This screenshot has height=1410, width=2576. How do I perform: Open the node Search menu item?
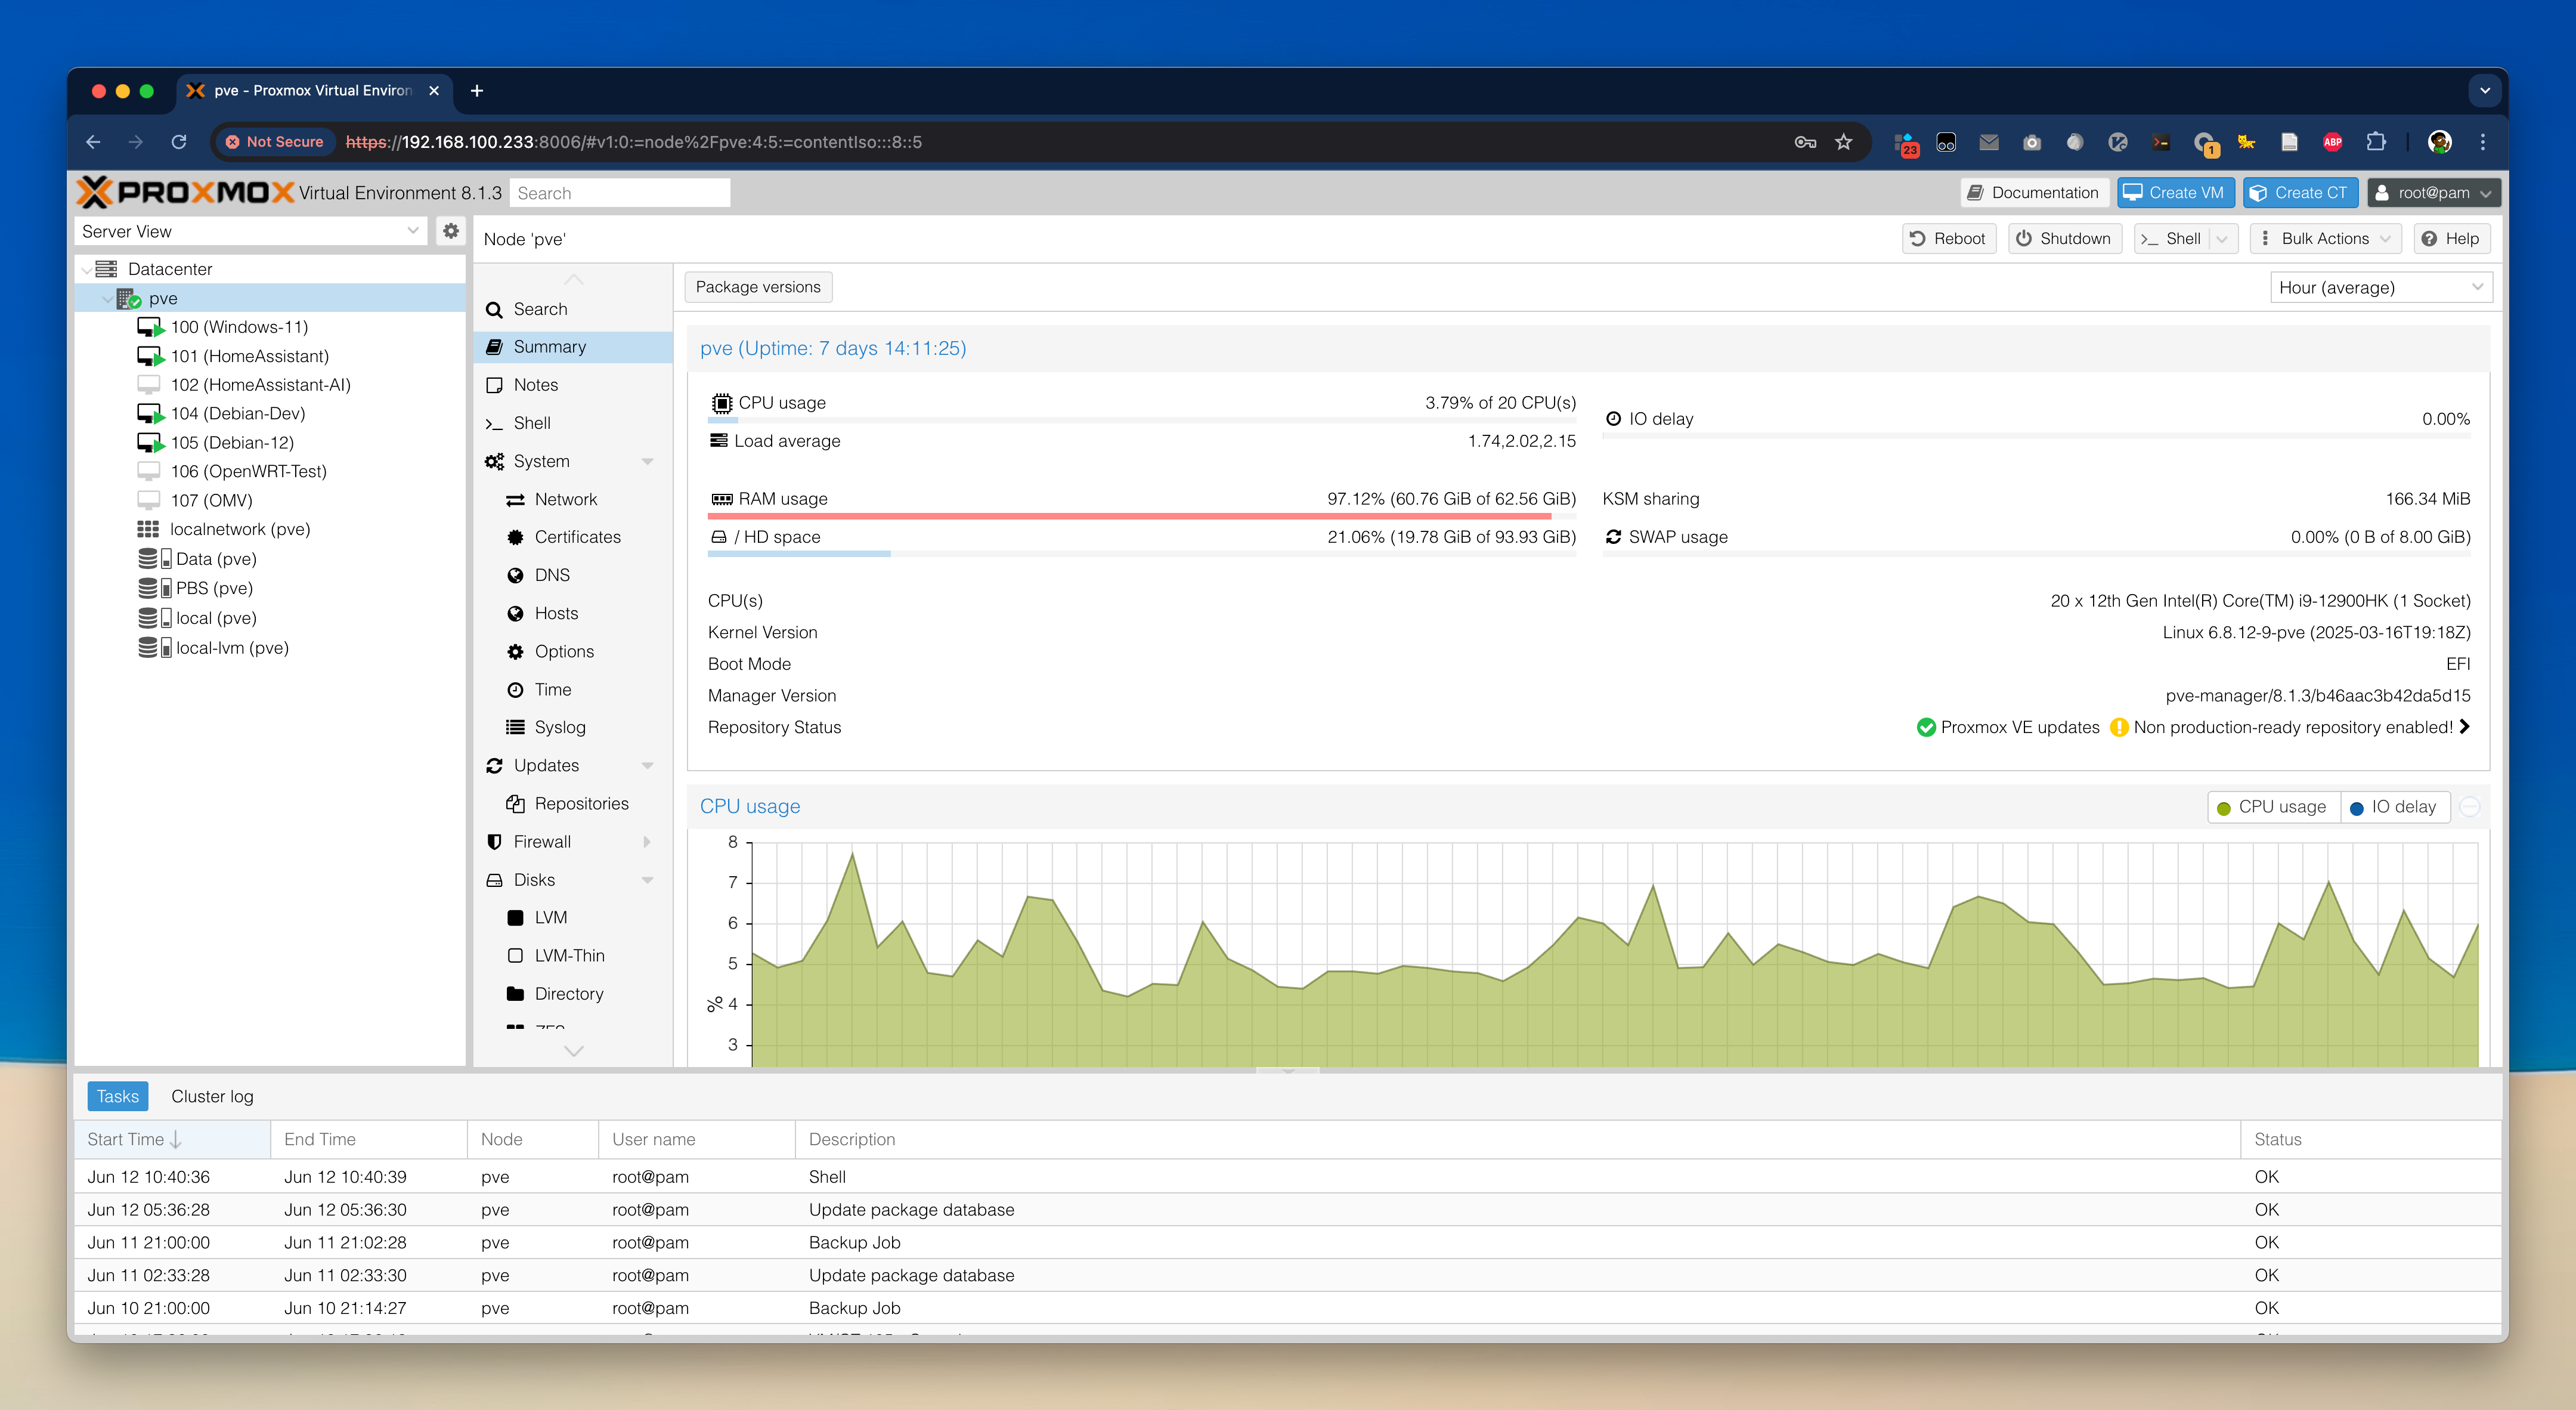coord(573,309)
